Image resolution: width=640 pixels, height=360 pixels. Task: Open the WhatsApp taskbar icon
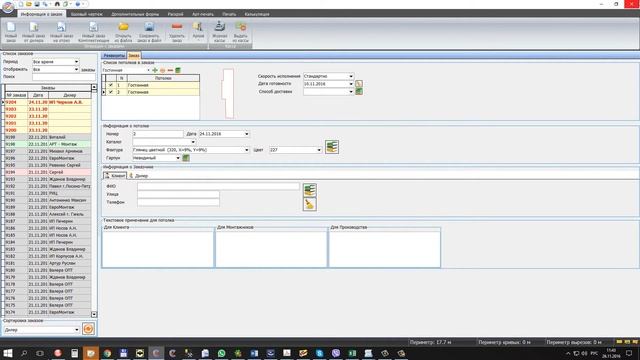222,353
